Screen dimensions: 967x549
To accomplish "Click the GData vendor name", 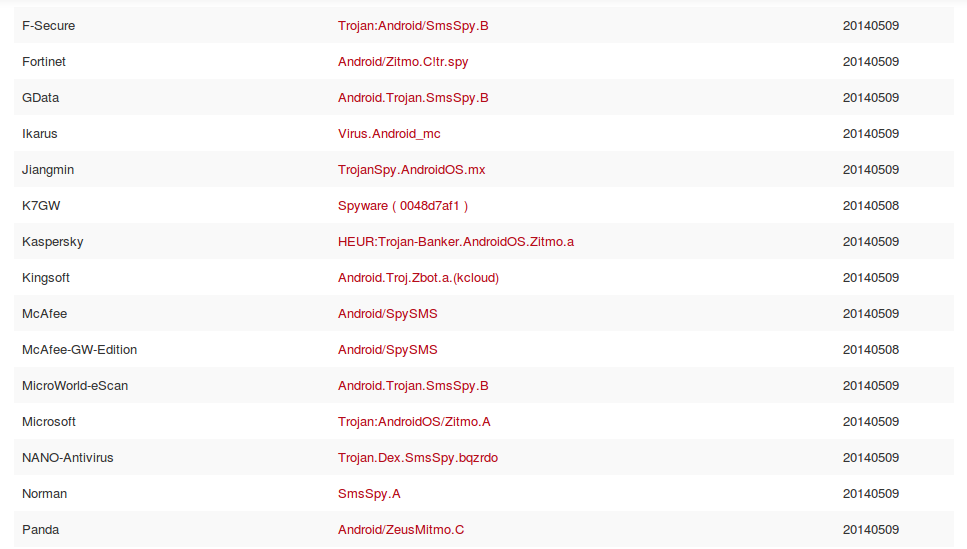I will (40, 97).
